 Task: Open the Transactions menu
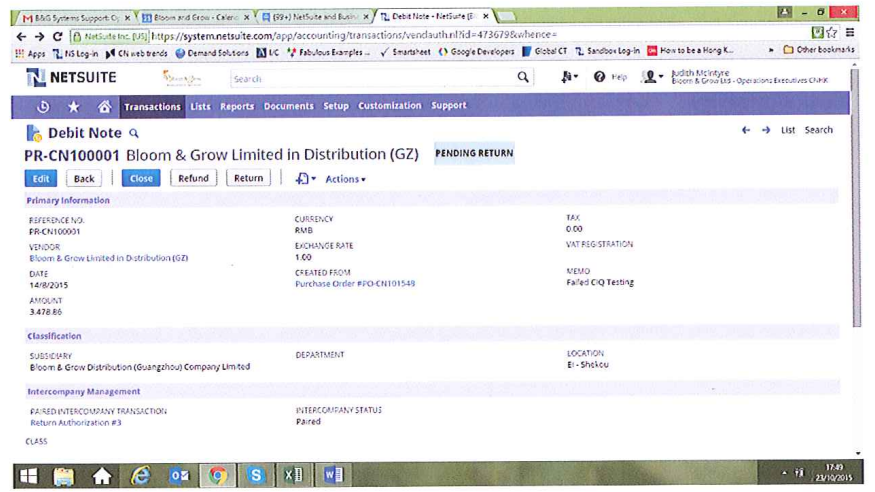pos(152,107)
